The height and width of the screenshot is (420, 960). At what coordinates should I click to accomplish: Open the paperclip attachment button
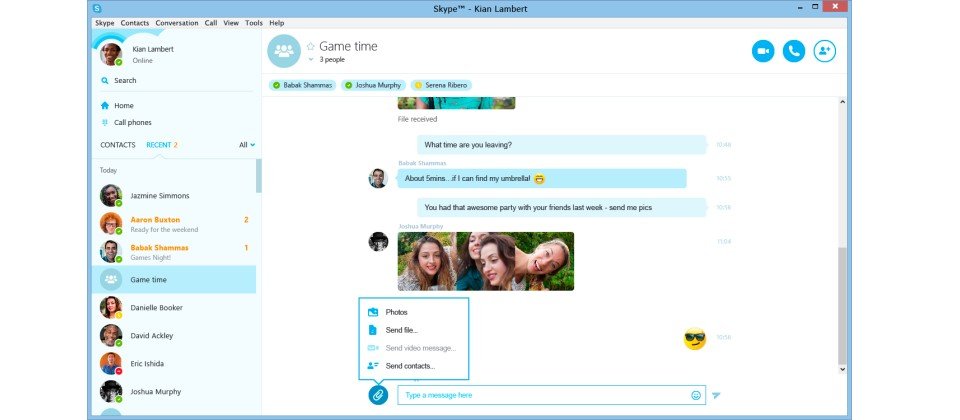pos(378,395)
